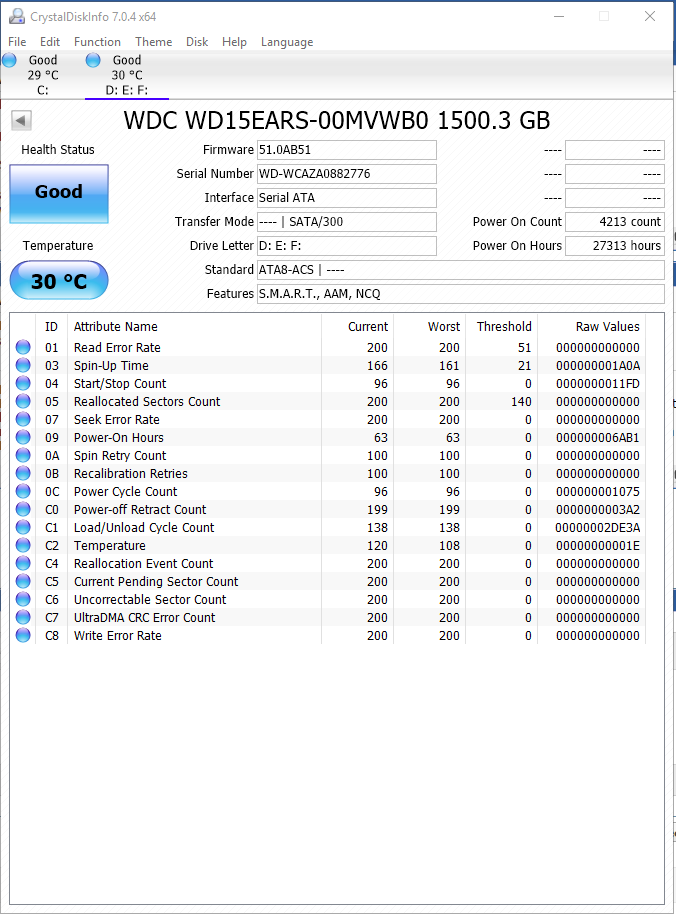The width and height of the screenshot is (676, 914).
Task: Open the Function menu
Action: tap(97, 42)
